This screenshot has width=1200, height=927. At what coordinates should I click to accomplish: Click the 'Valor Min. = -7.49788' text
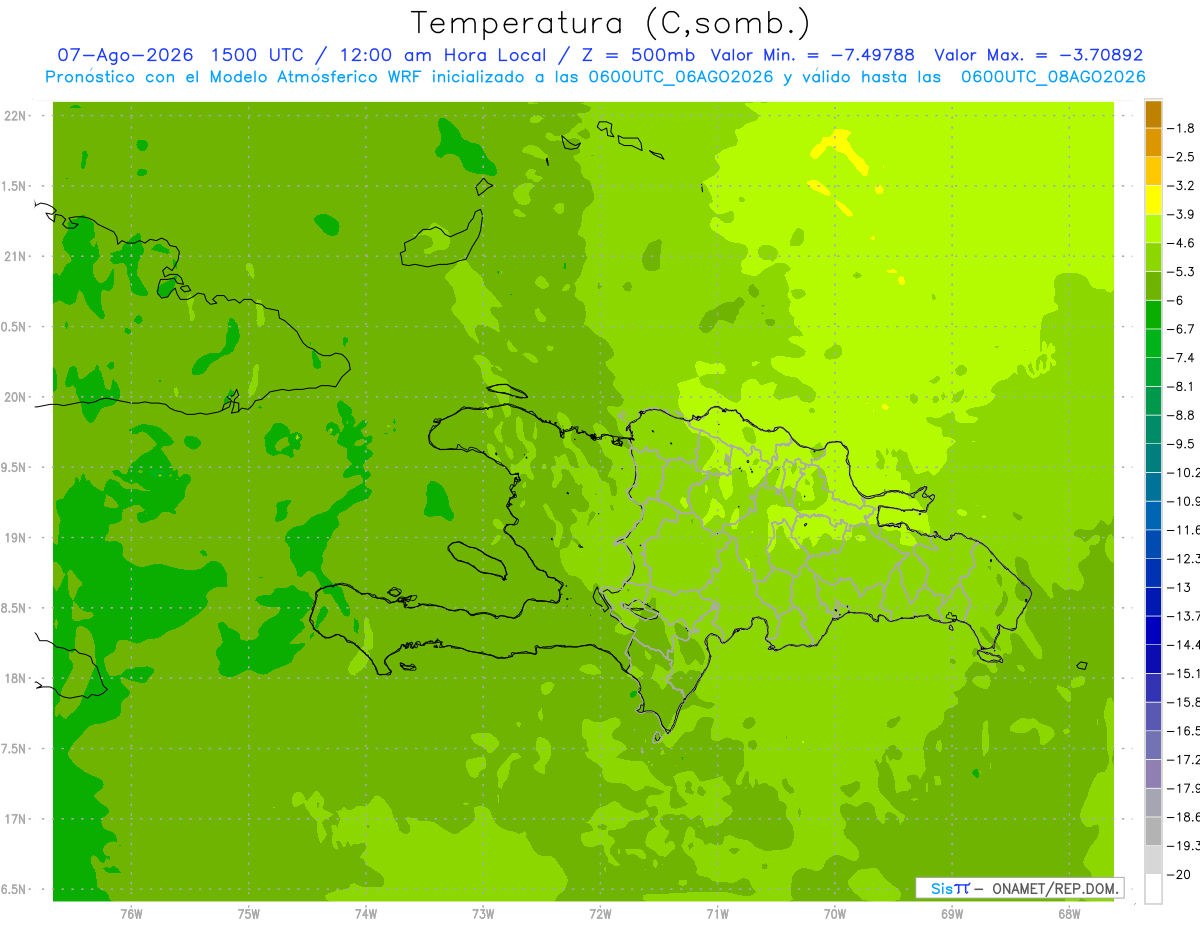[811, 55]
